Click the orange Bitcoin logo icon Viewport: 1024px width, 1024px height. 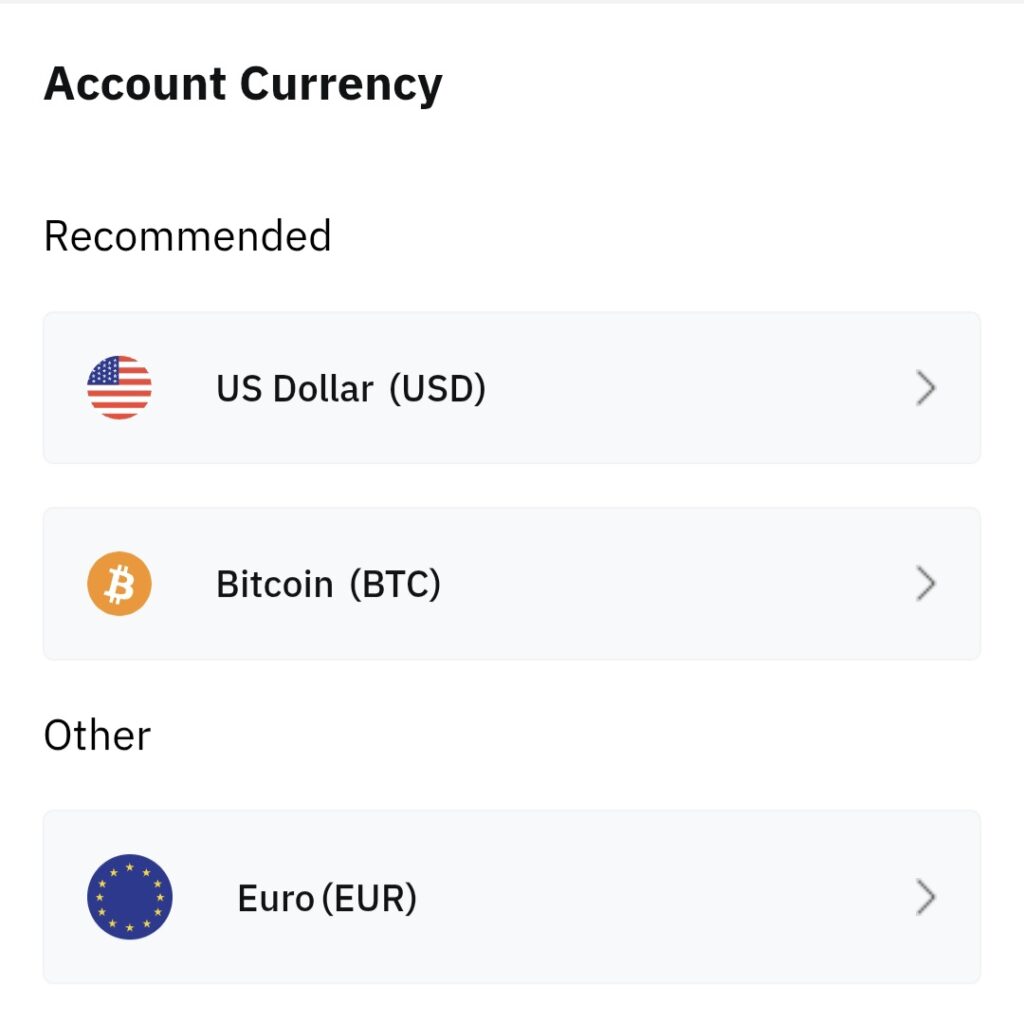pyautogui.click(x=119, y=583)
